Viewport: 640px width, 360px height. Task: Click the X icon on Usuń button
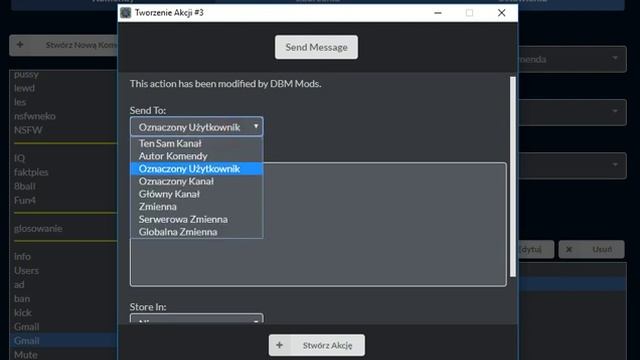tap(569, 249)
